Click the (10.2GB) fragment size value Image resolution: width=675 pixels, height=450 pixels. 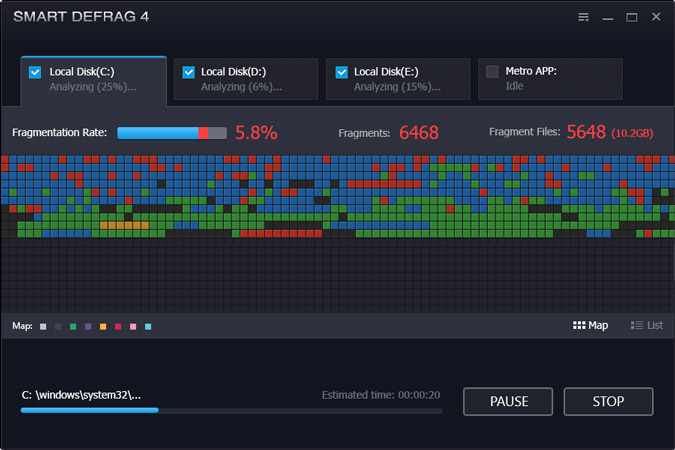click(x=632, y=133)
